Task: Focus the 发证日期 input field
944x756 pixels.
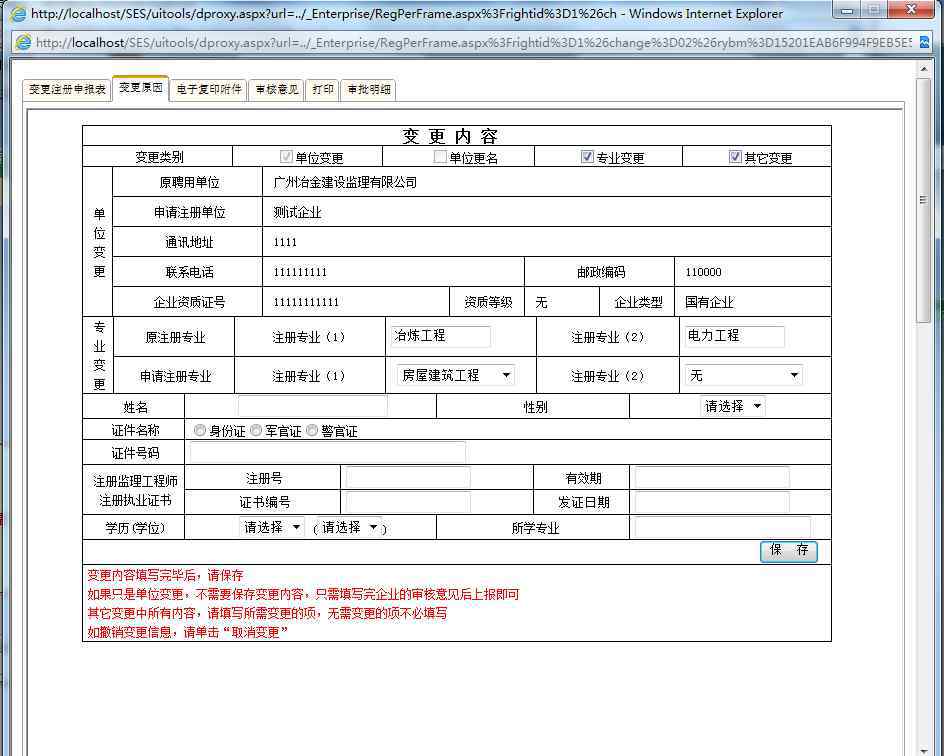Action: click(x=712, y=502)
